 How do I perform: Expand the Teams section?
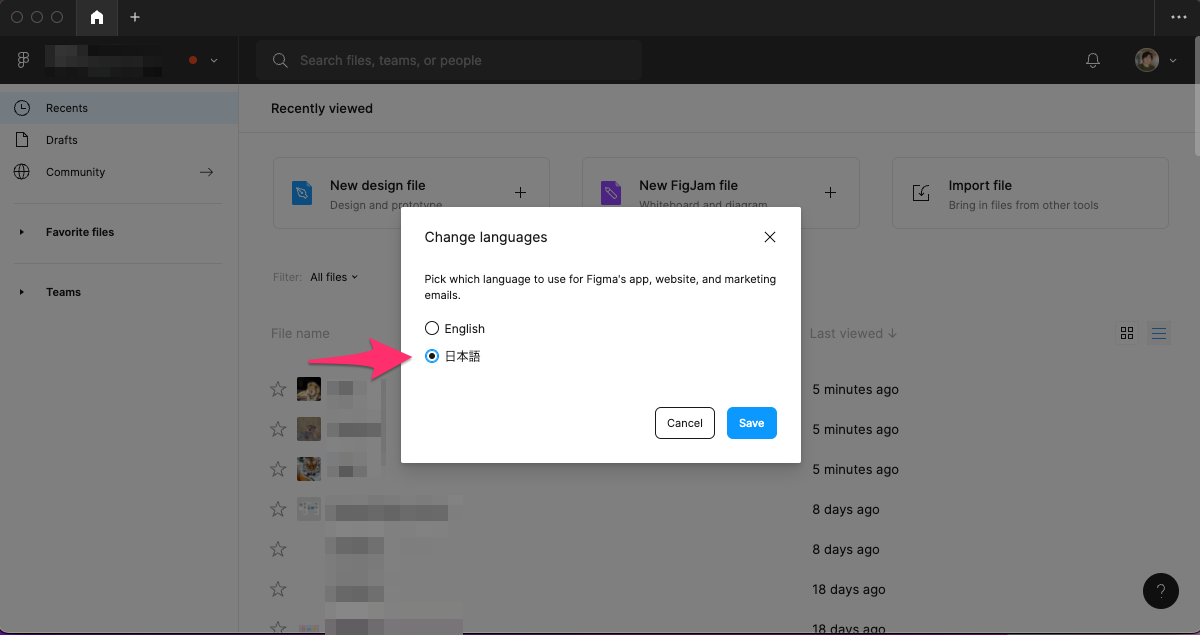click(x=22, y=292)
